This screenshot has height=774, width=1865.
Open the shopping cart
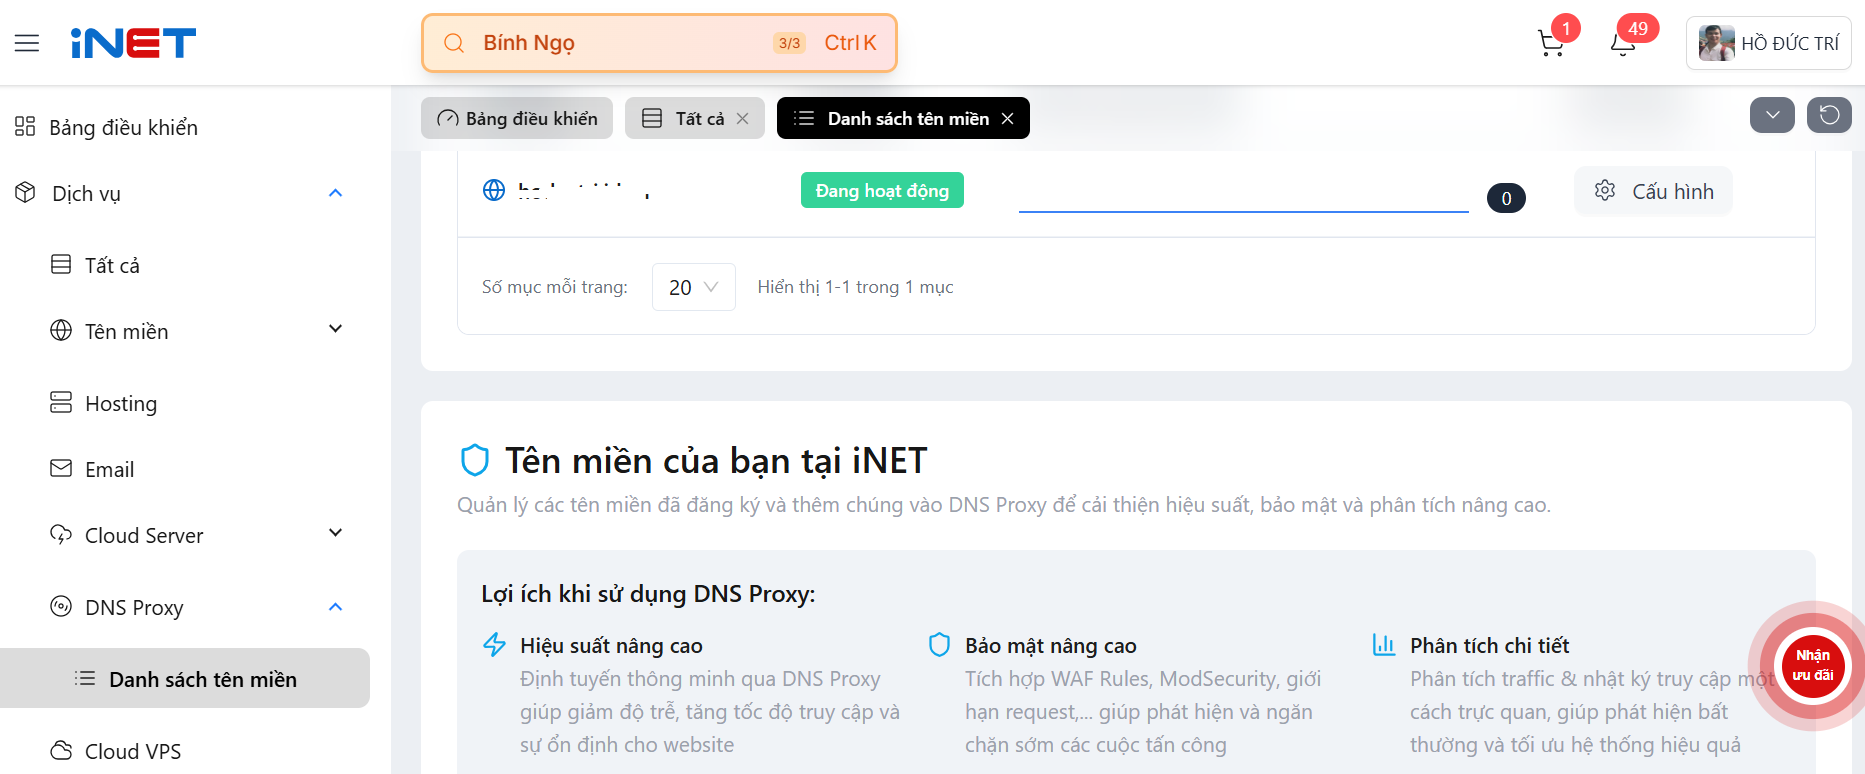click(1551, 43)
